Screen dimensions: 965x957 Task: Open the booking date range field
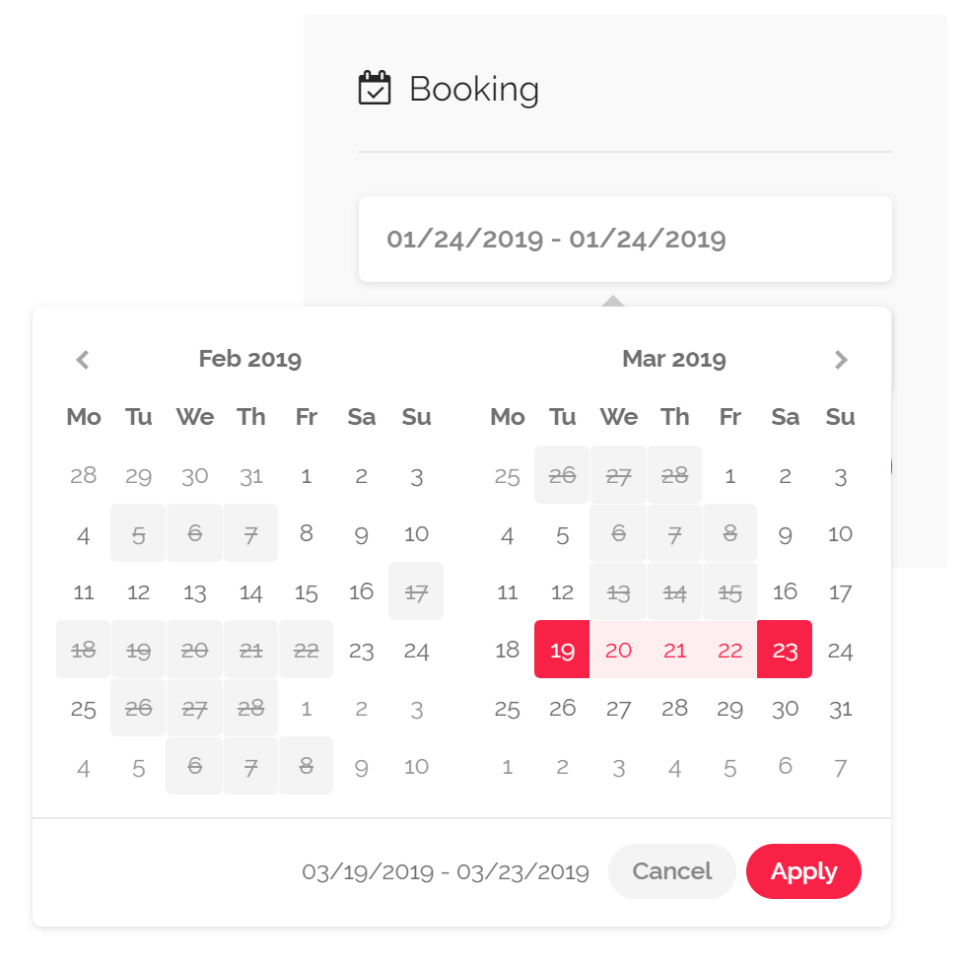click(625, 239)
